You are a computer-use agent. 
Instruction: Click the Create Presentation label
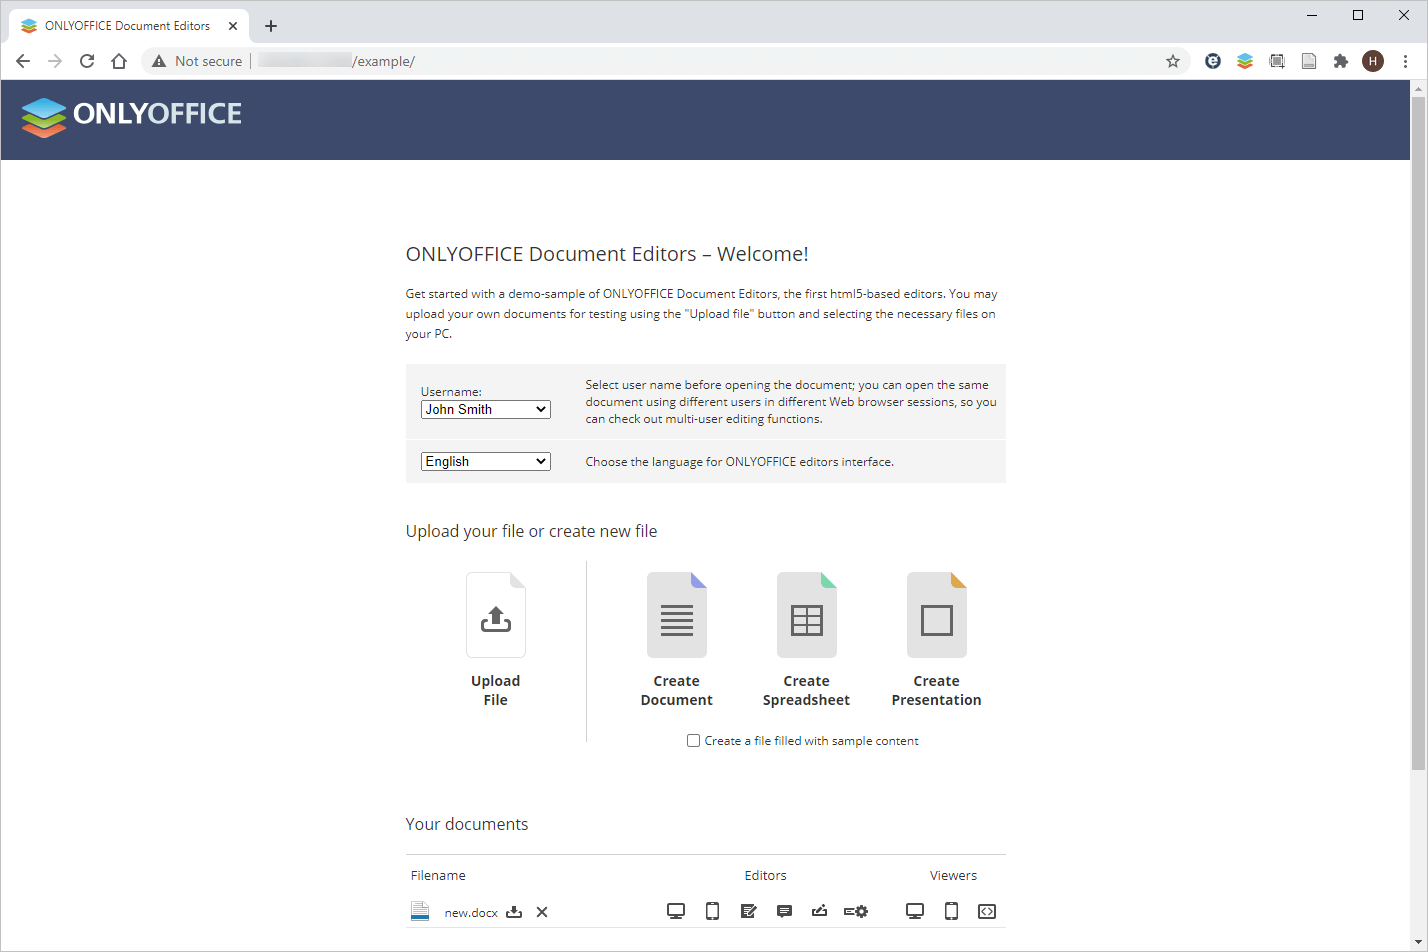(937, 690)
